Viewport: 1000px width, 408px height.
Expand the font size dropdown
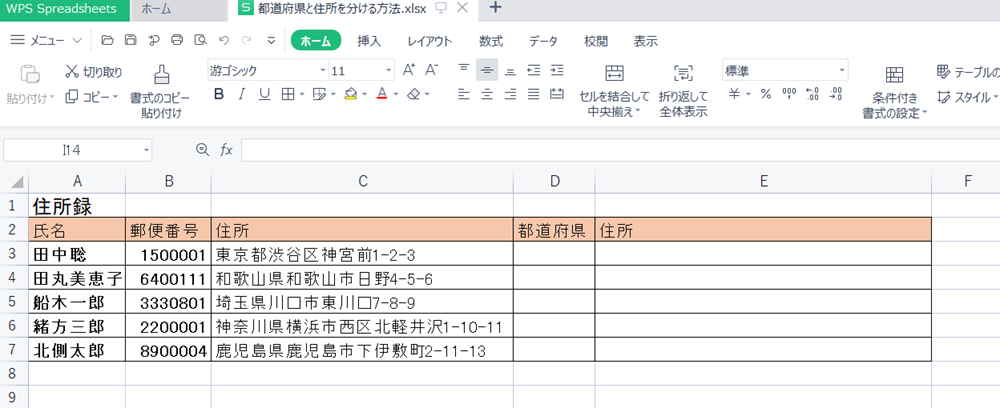pyautogui.click(x=390, y=71)
